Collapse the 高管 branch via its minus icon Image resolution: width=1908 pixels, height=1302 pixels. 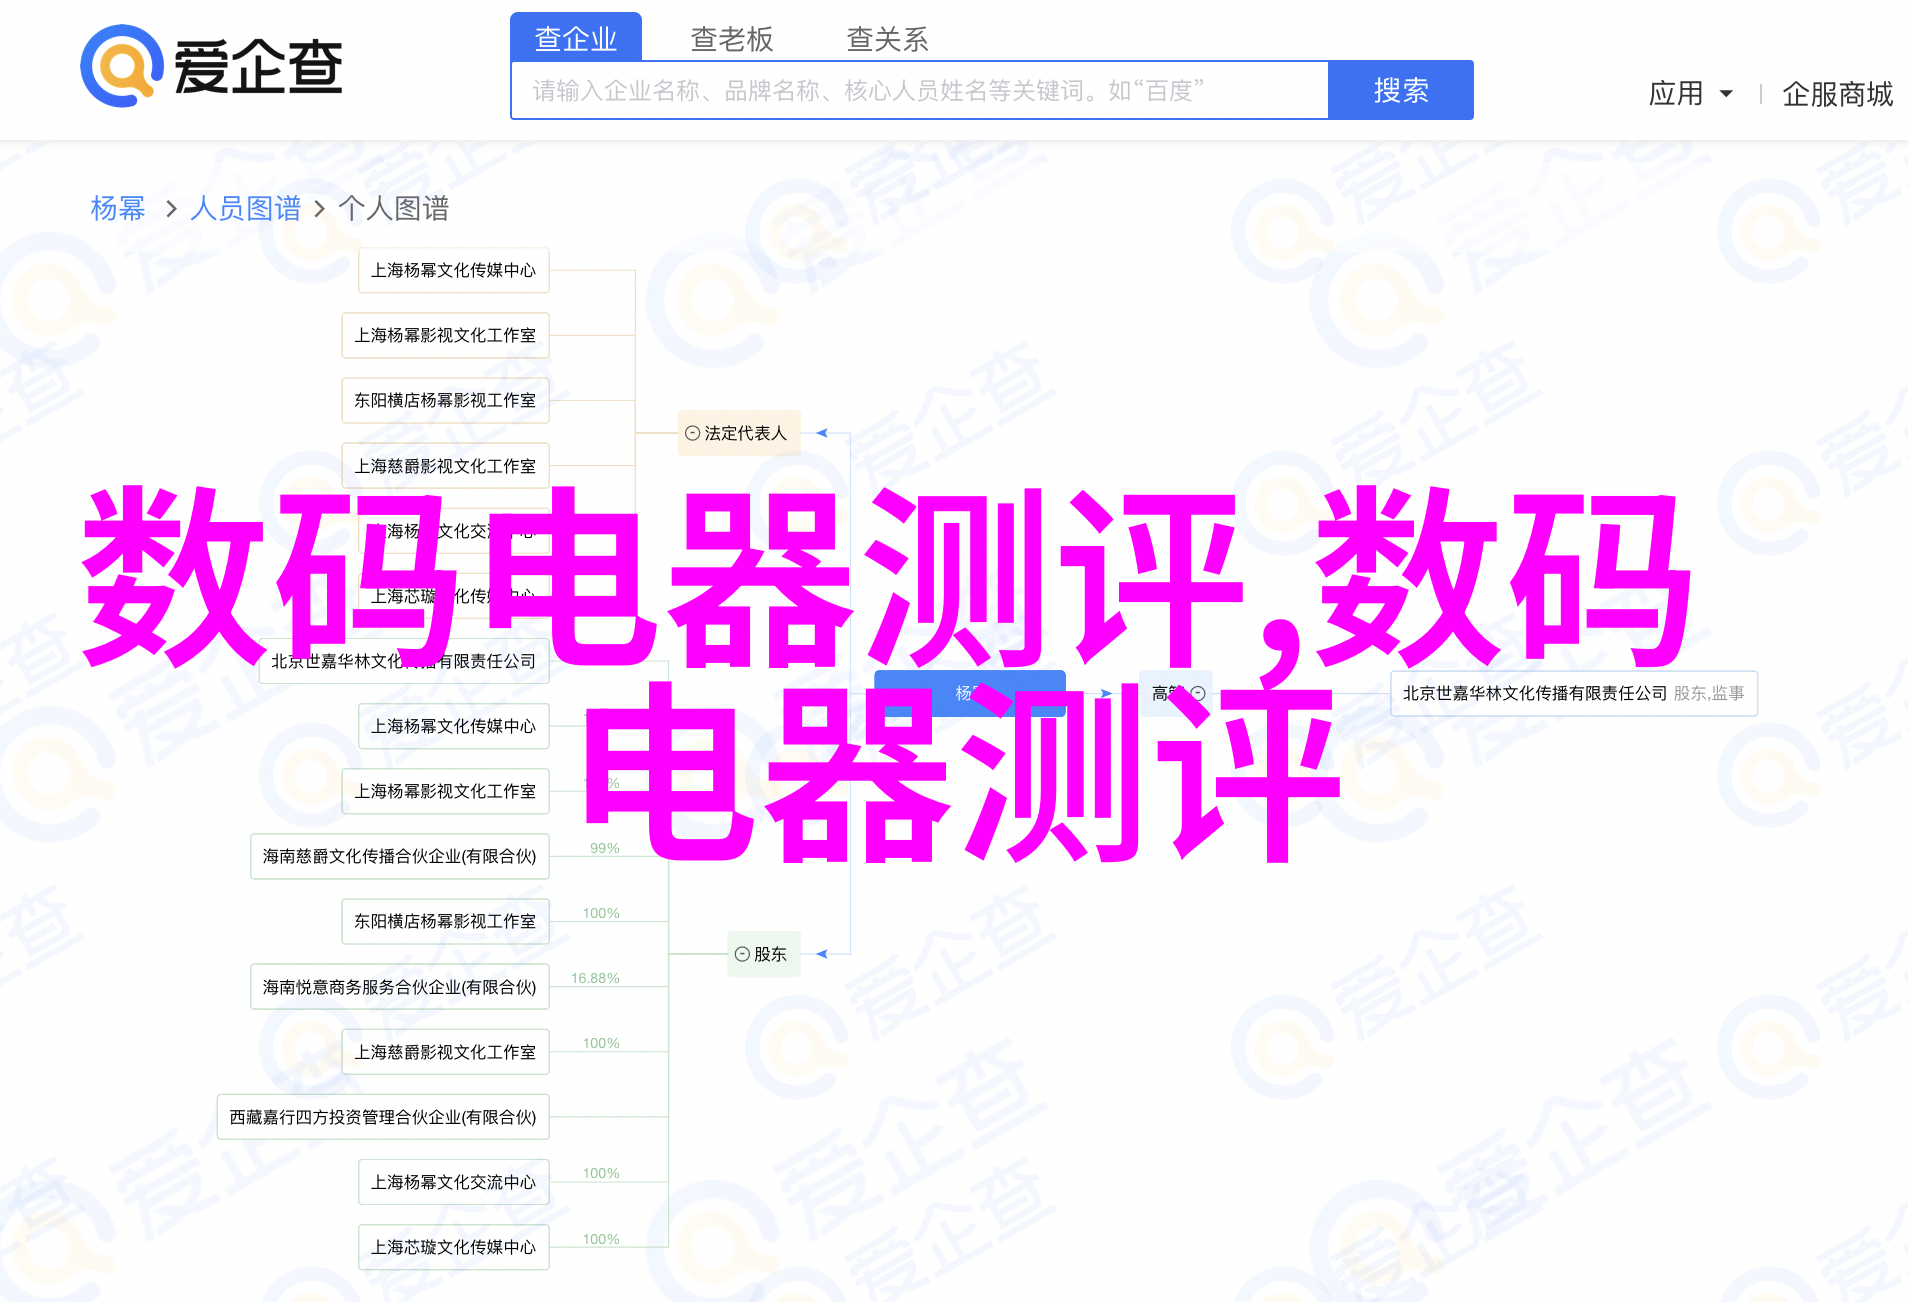click(1198, 693)
